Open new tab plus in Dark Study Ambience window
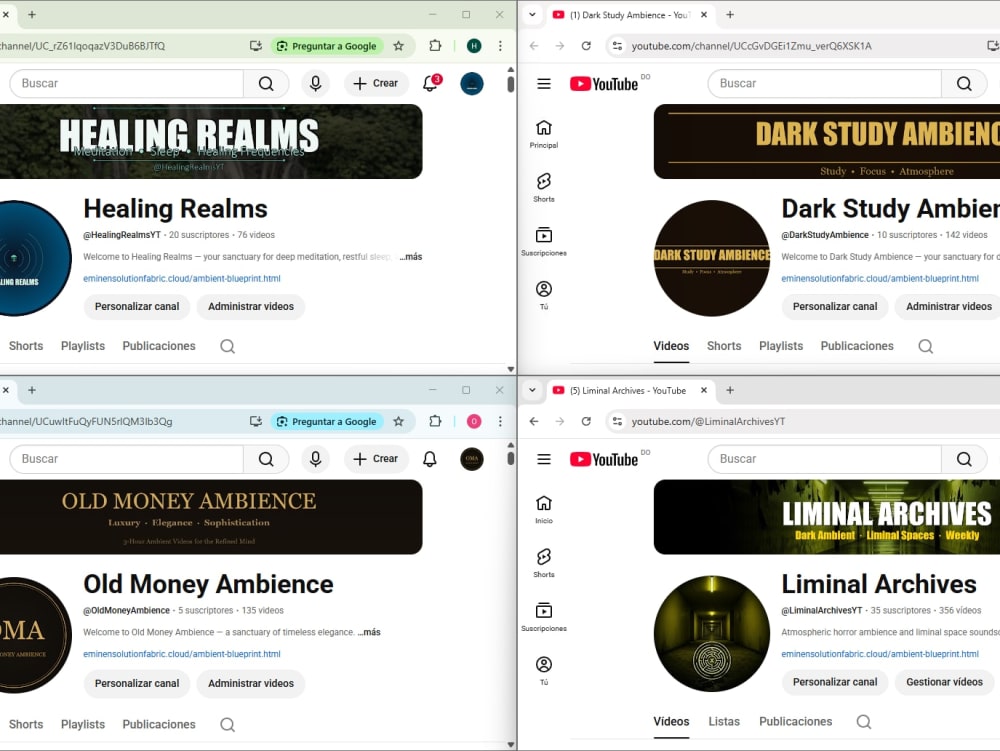 (730, 15)
